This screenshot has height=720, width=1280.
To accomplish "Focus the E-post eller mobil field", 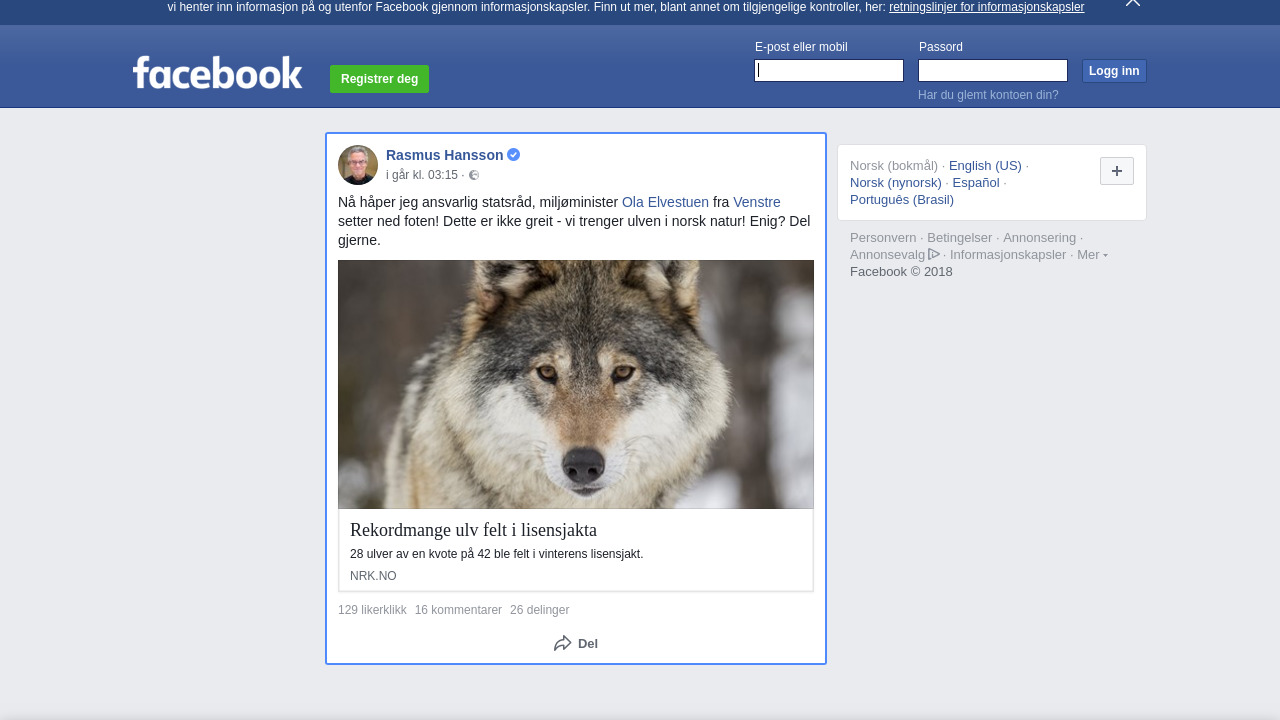I will (x=829, y=70).
